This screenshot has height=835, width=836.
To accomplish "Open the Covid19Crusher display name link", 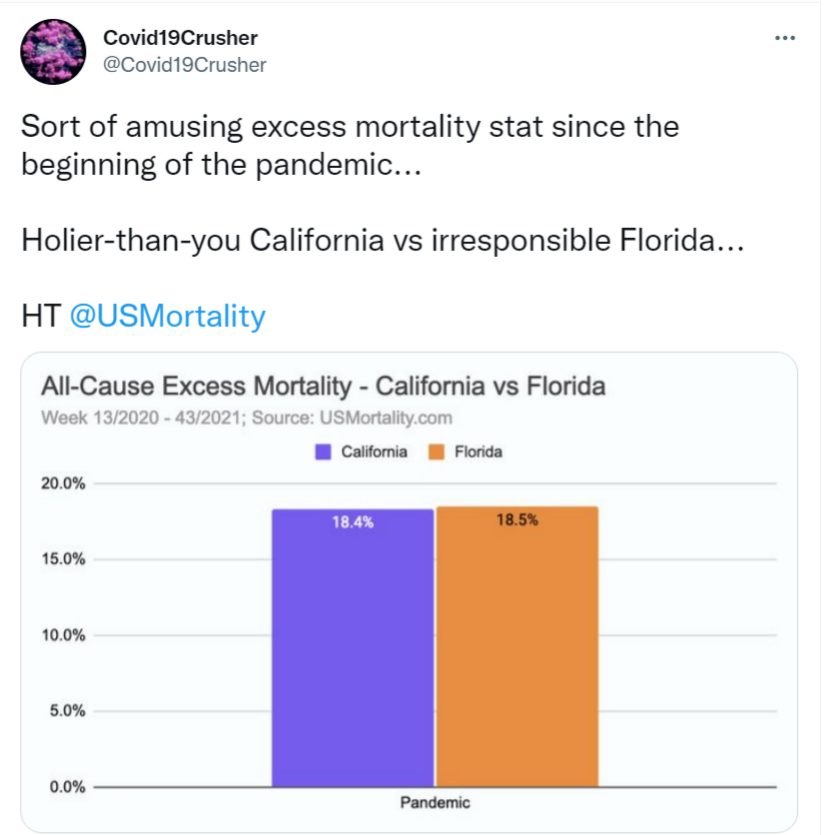I will pos(180,38).
